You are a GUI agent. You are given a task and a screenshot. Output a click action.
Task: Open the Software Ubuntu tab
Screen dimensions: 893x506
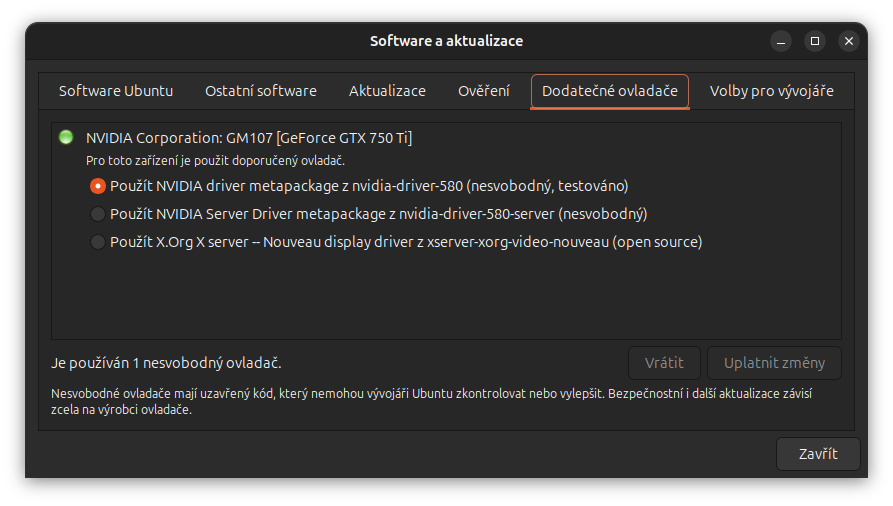pos(116,91)
